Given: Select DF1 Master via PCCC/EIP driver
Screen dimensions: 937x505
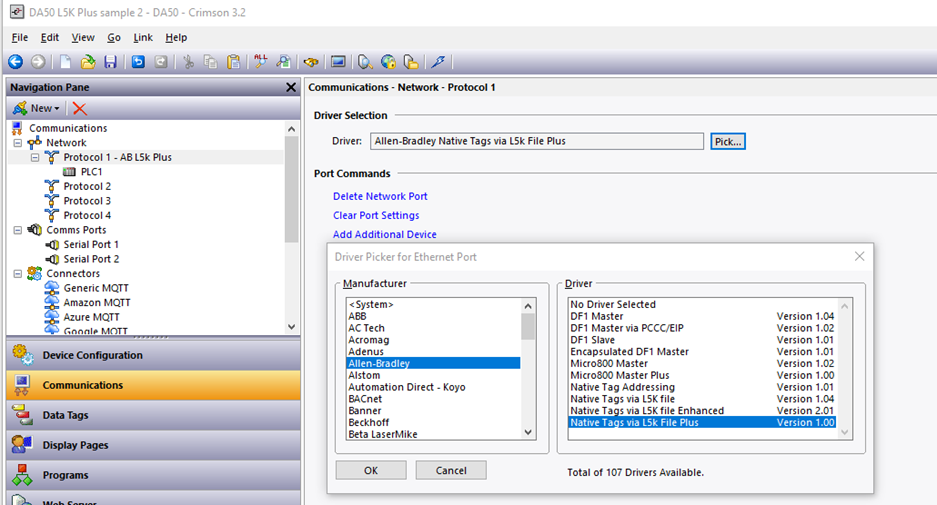Looking at the screenshot, I should click(702, 328).
